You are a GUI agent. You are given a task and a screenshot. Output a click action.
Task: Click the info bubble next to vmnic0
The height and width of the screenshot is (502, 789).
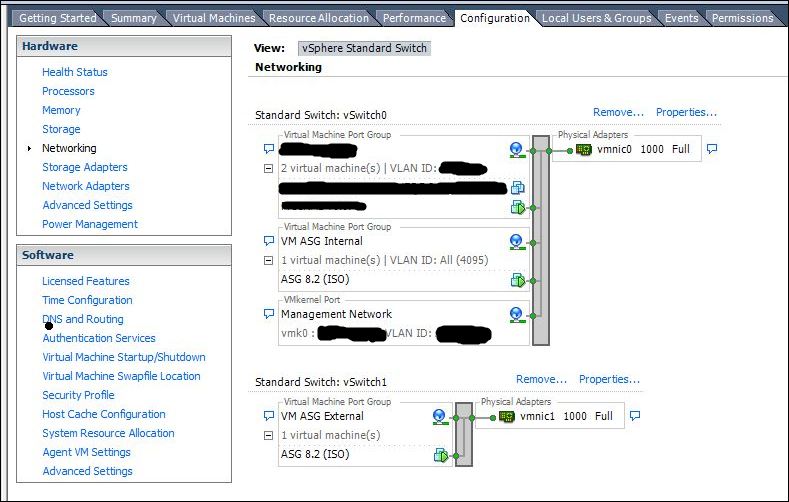point(711,149)
